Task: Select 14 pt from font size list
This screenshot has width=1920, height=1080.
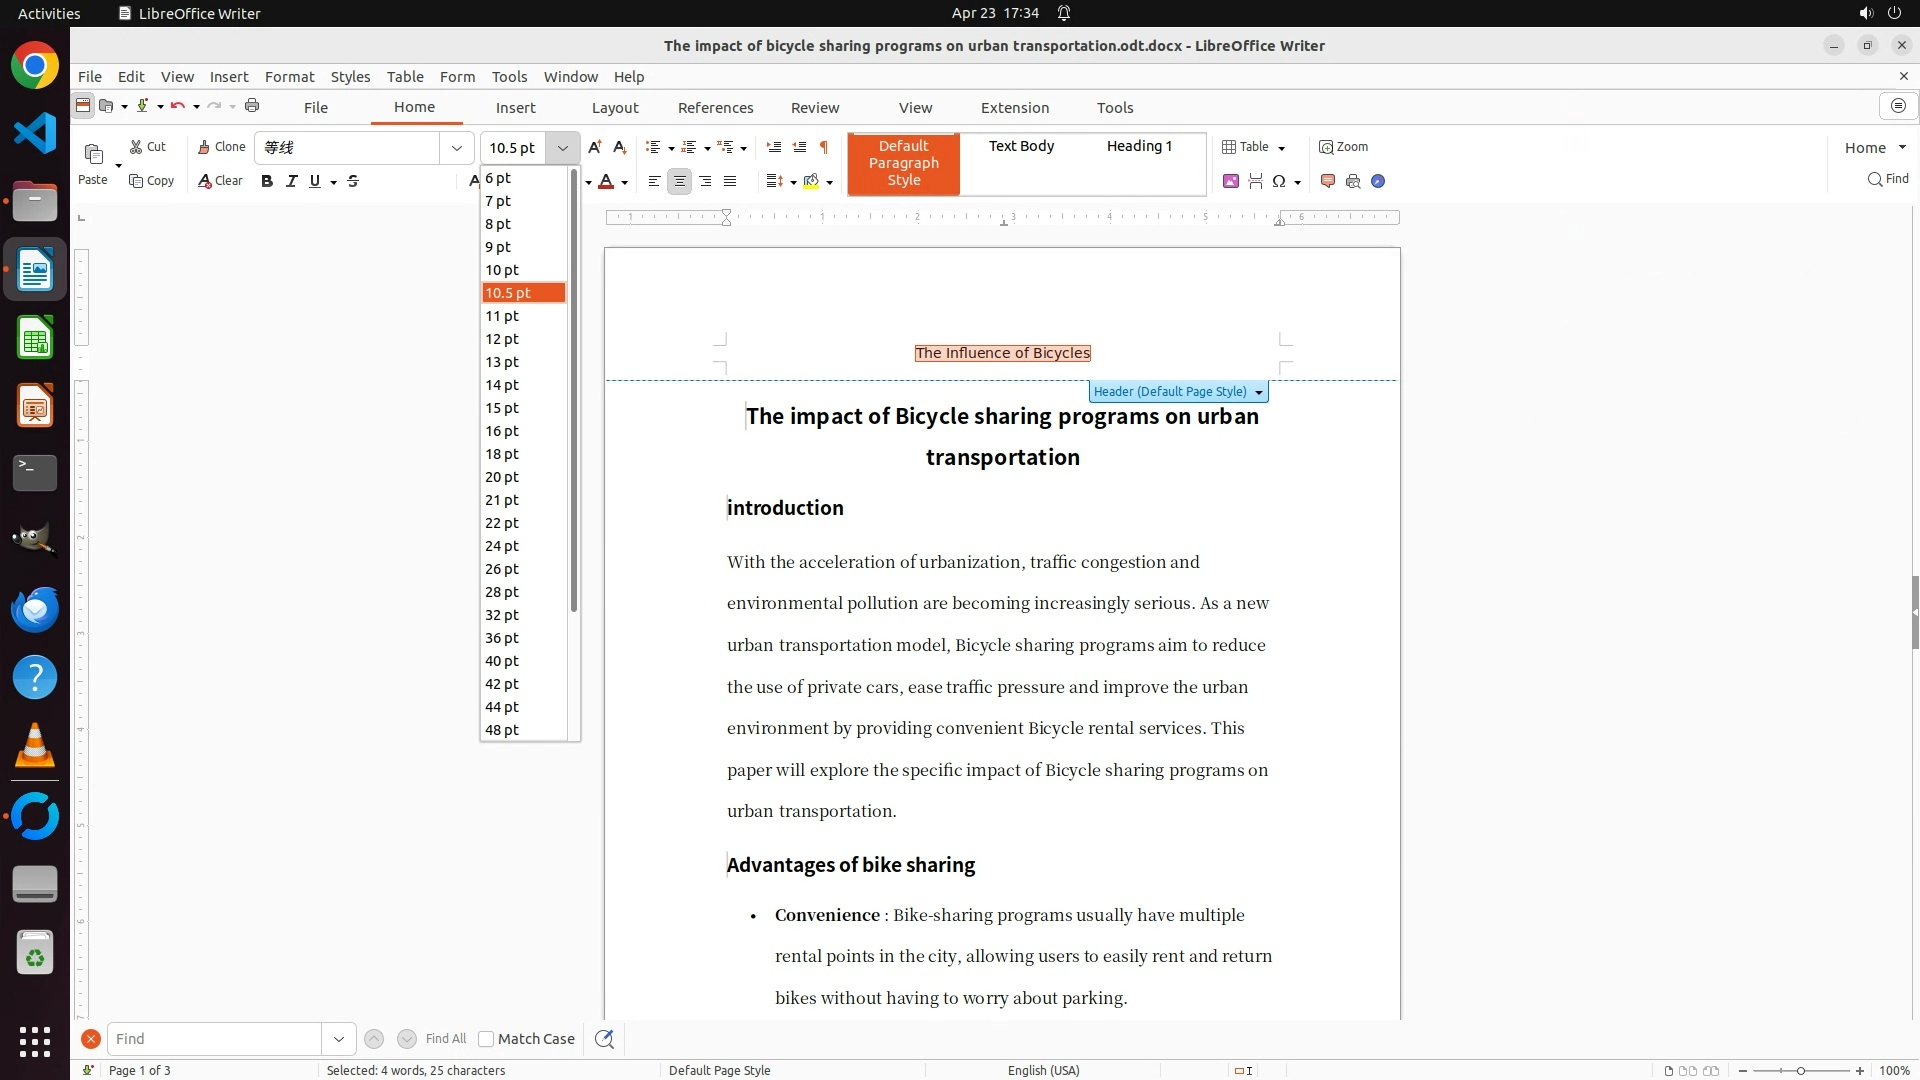Action: [x=502, y=385]
